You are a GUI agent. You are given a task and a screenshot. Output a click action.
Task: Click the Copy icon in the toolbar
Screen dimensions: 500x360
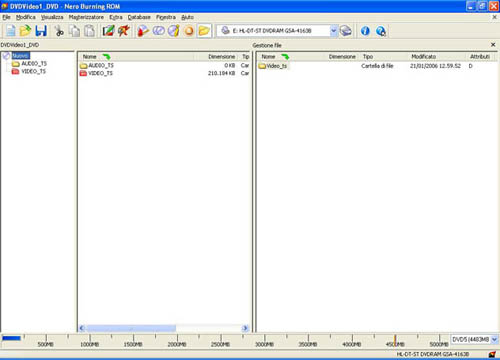pos(74,31)
